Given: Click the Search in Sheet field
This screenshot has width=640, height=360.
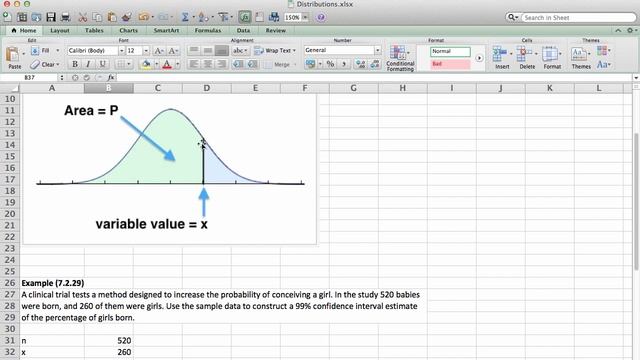Looking at the screenshot, I should 578,18.
